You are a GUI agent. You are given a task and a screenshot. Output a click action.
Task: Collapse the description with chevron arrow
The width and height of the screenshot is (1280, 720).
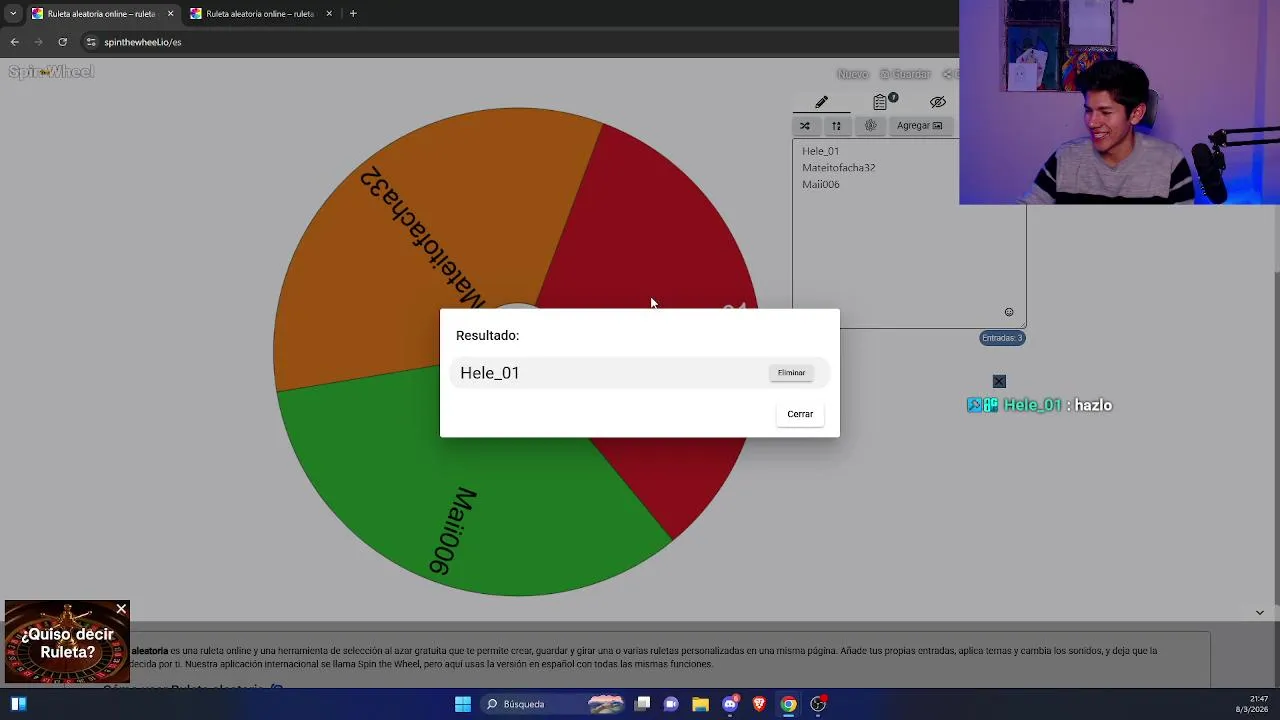[1260, 612]
